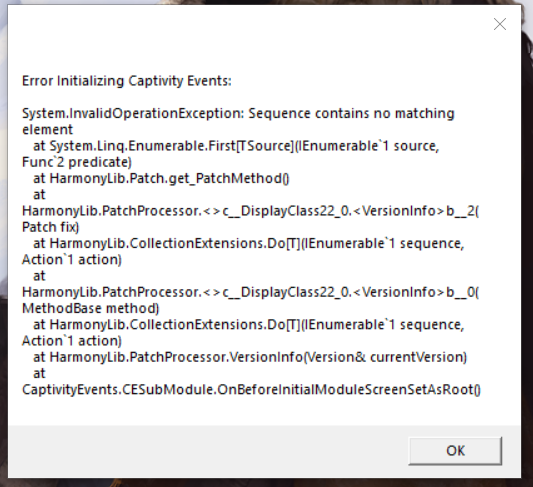Click the 'Sequence contains no matching' phrase
533x487 pixels.
click(351, 113)
